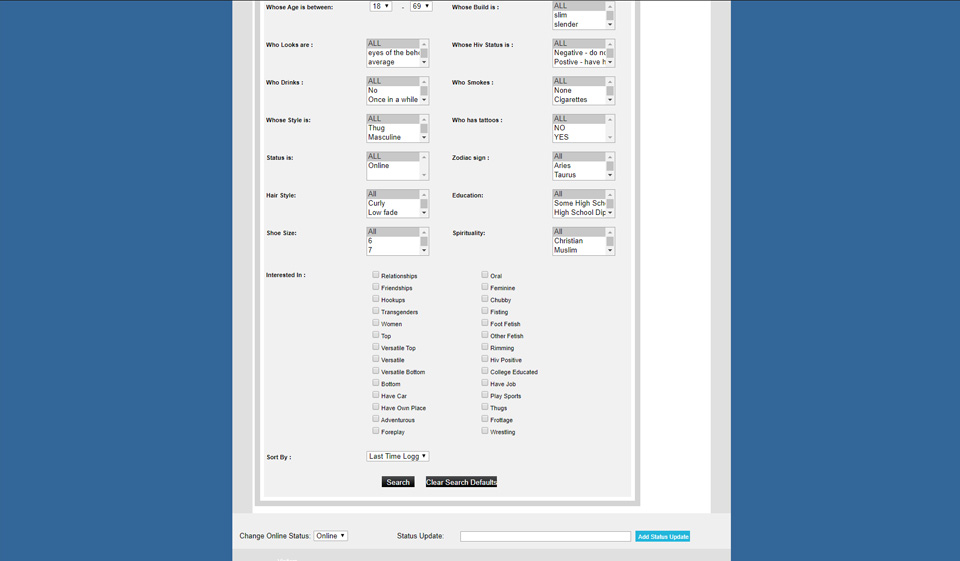The image size is (960, 561).
Task: Open the Change Online Status dropdown
Action: coord(330,536)
